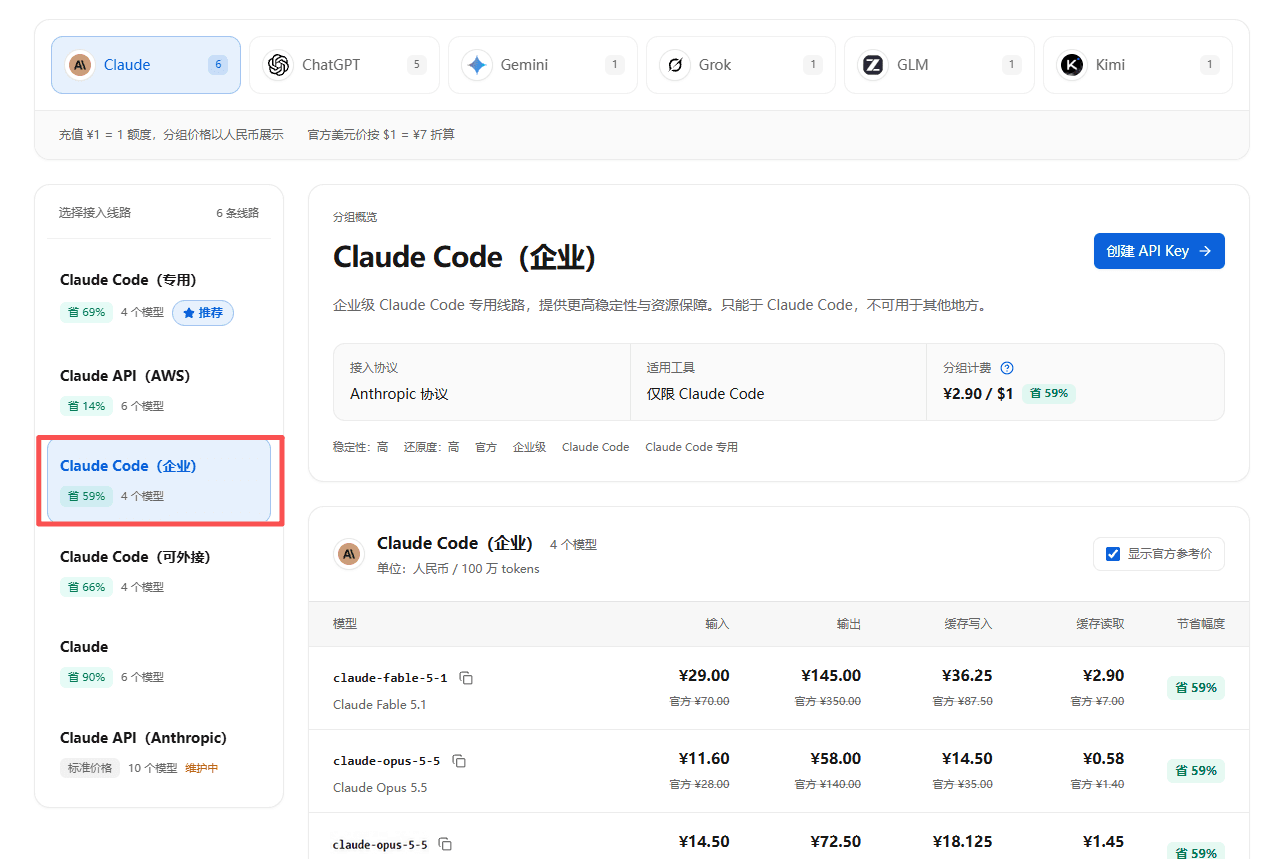This screenshot has height=859, width=1279.
Task: Click the 省 90% badge
Action: click(86, 677)
